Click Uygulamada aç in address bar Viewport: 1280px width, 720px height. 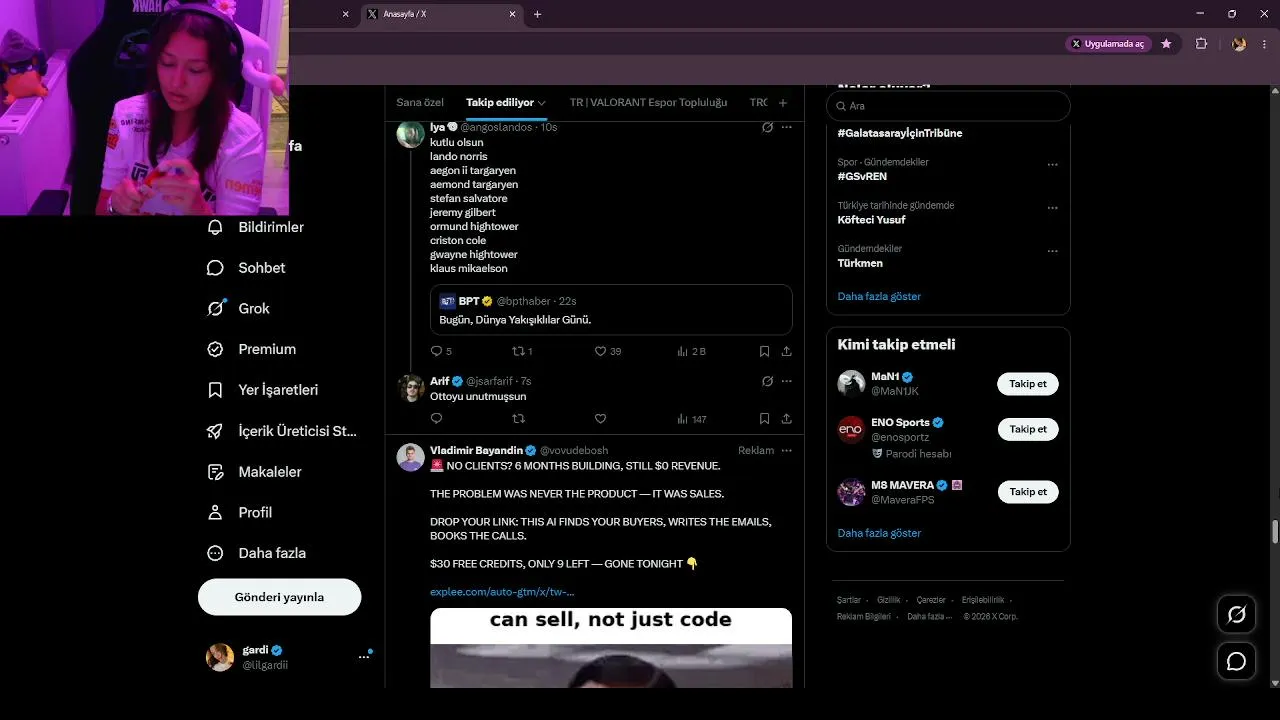tap(1109, 44)
